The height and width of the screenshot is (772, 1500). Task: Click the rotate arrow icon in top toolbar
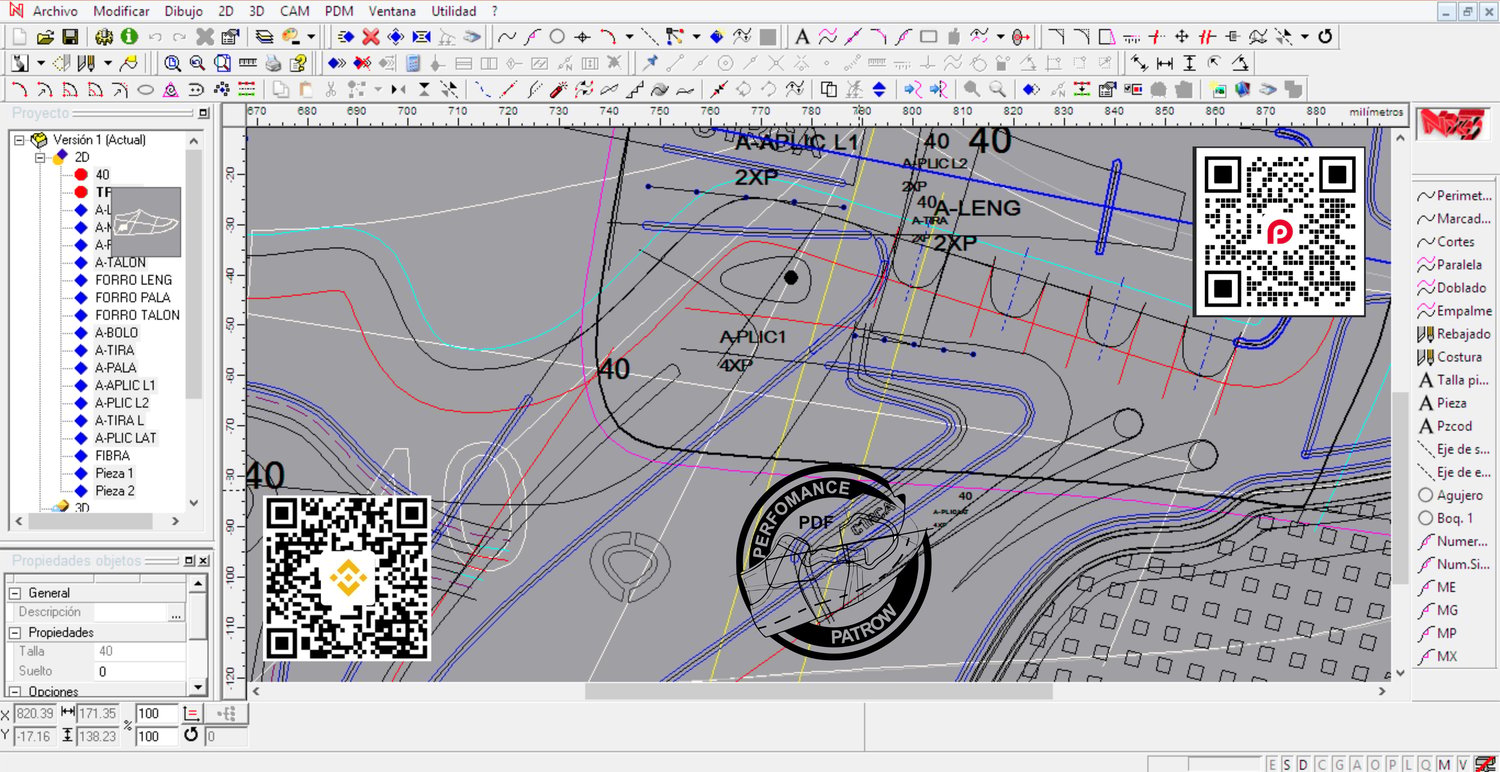1326,37
